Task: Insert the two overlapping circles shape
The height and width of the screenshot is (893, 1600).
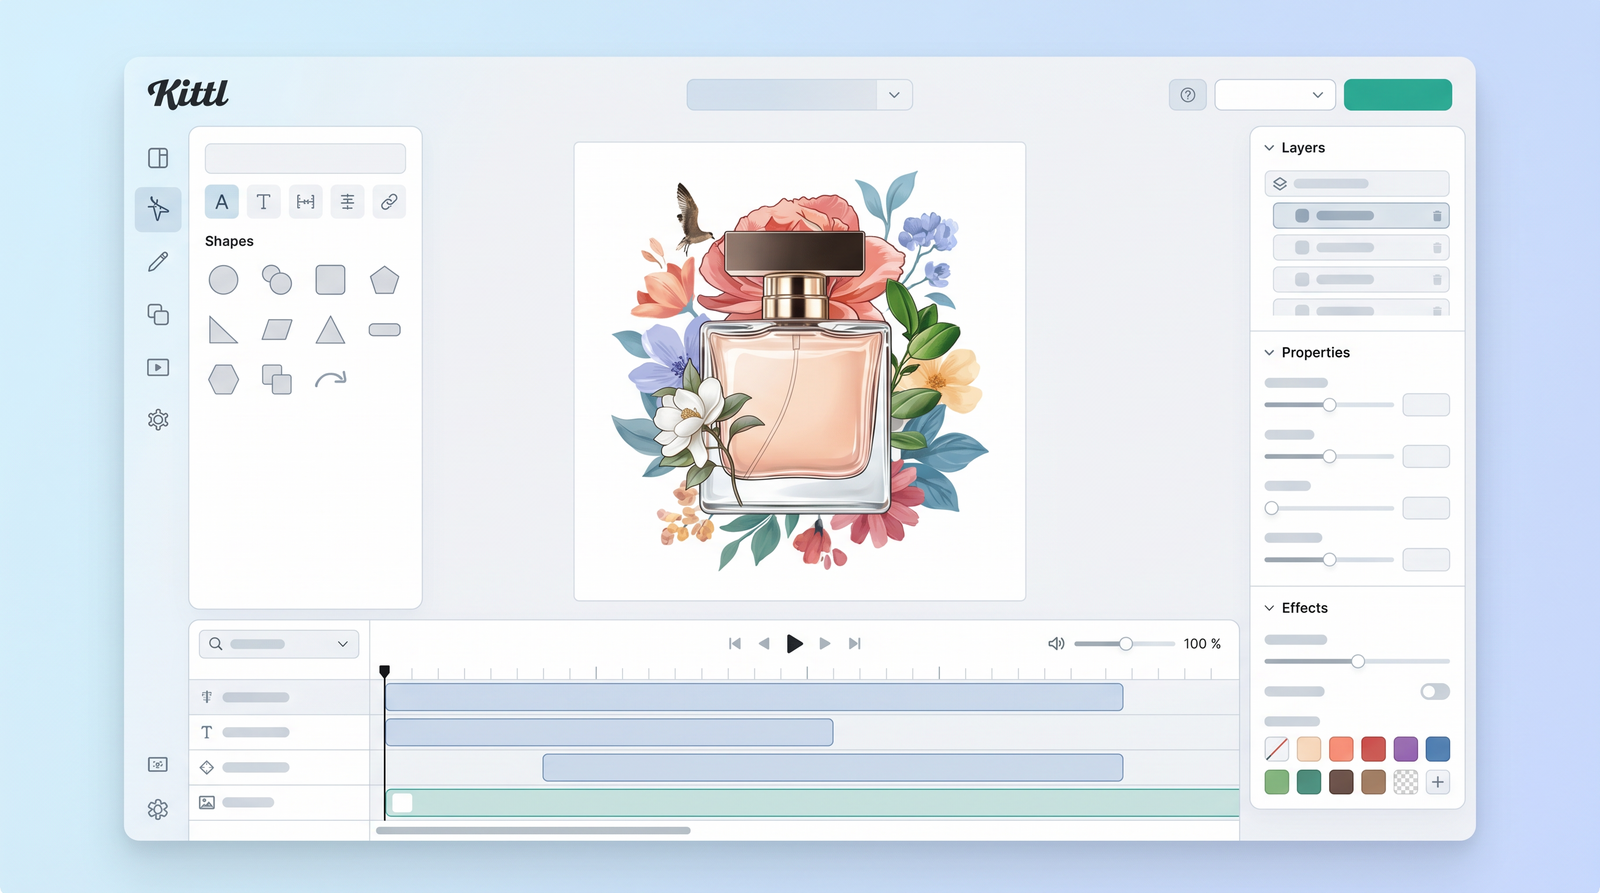Action: 277,280
